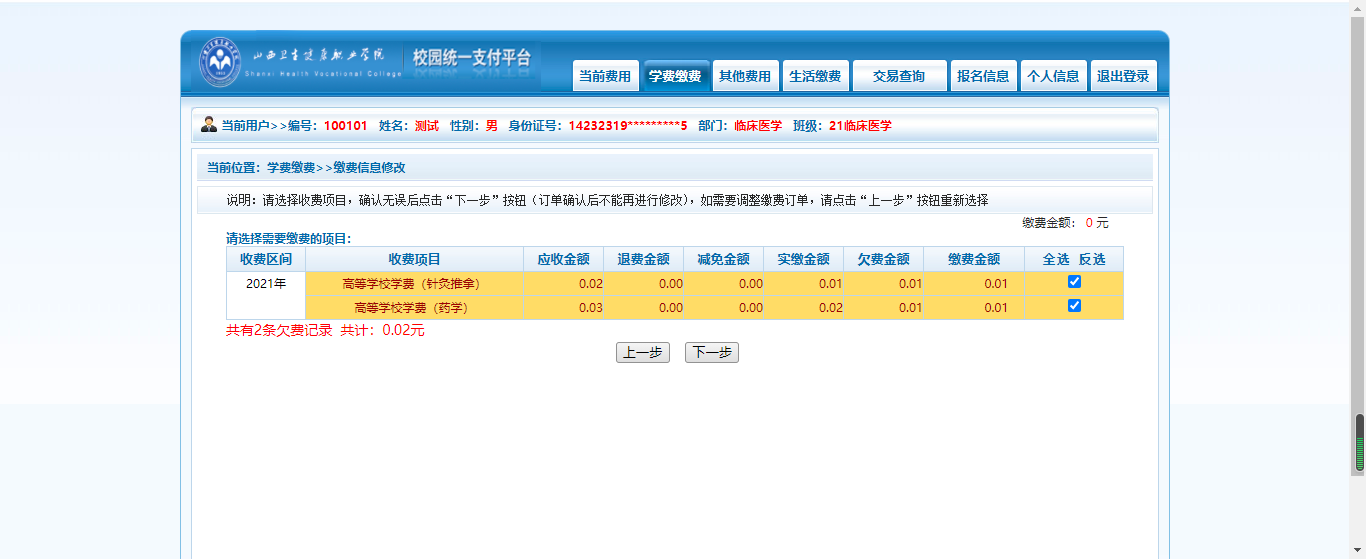Click 退出登录 to log out

[1123, 76]
